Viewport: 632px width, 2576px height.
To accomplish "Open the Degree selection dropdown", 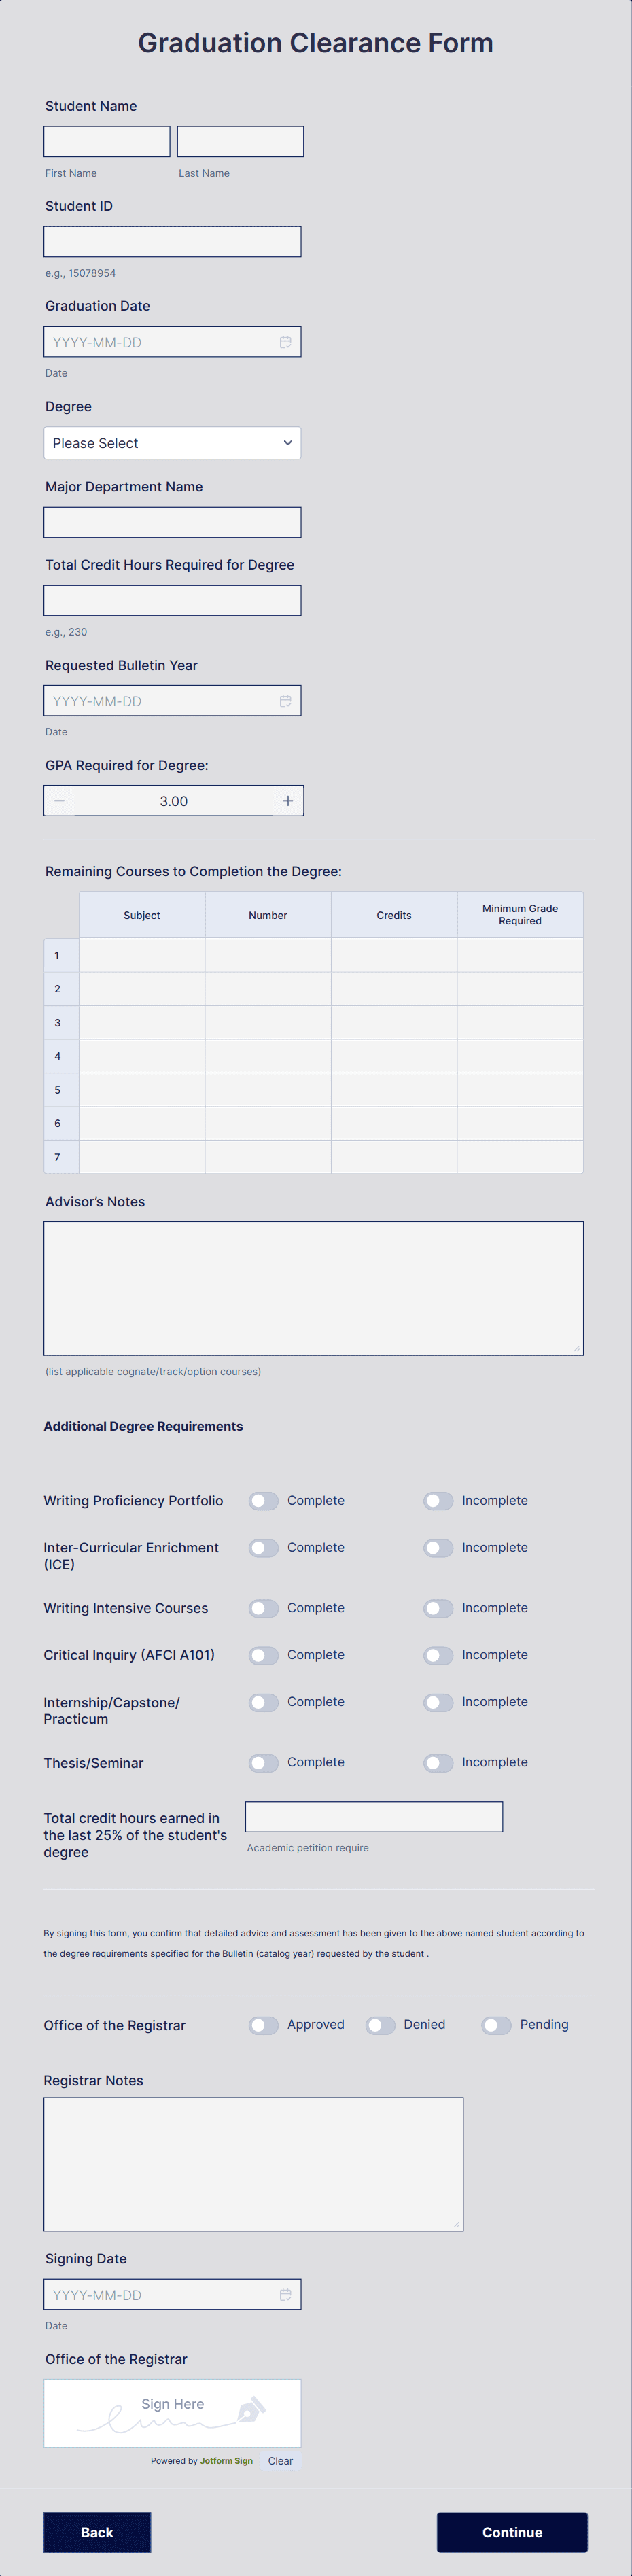I will coord(172,442).
